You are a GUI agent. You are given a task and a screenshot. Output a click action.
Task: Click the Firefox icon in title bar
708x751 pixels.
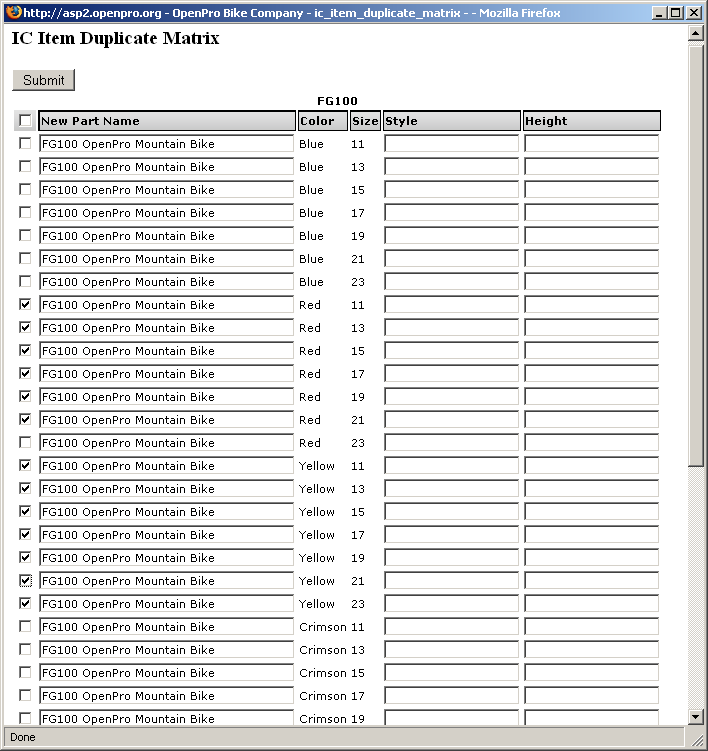coord(11,12)
